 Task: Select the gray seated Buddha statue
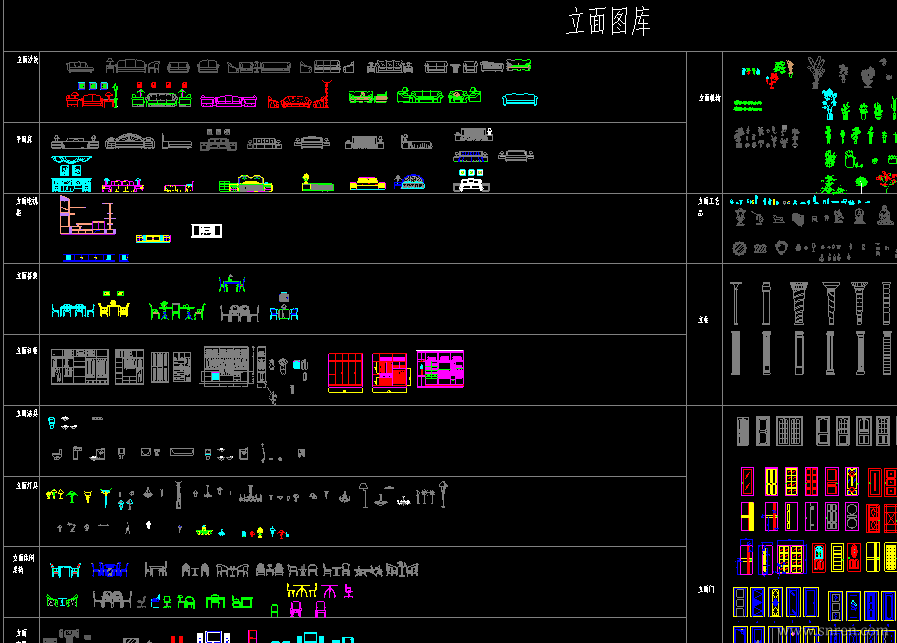click(x=885, y=215)
